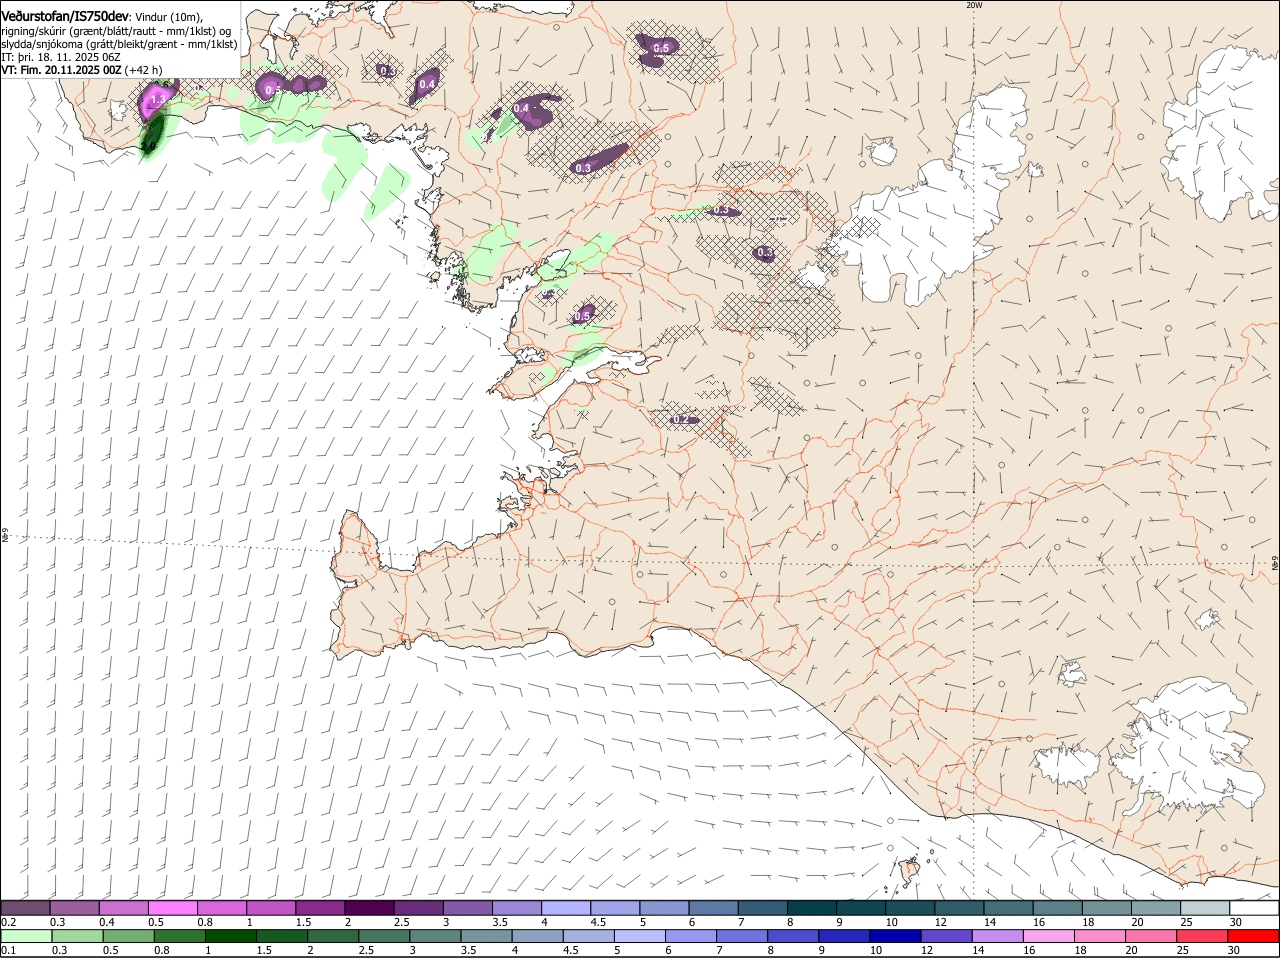The image size is (1280, 958).
Task: Click the dark teal swatch between 8 and 9
Action: [812, 908]
